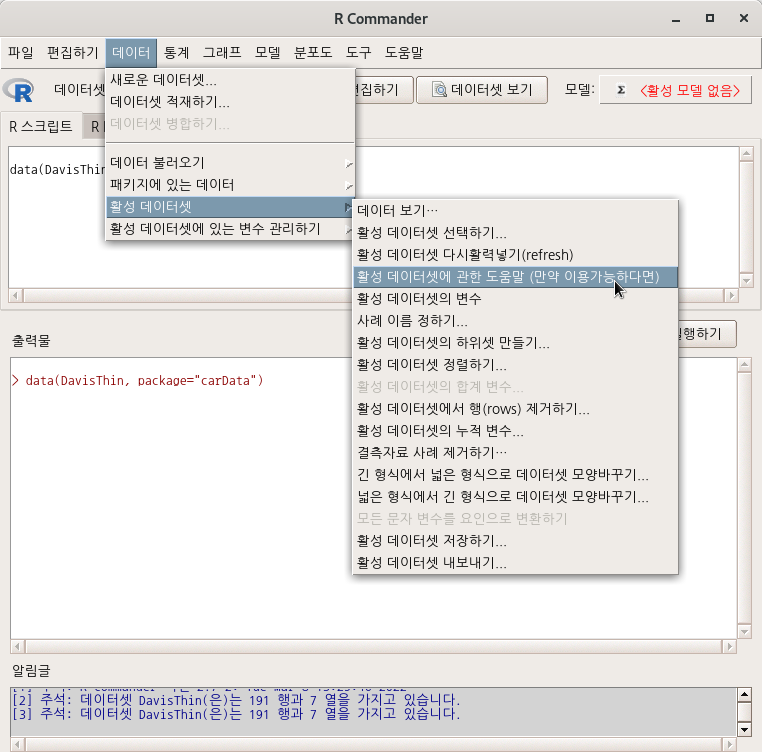
Task: Click script editor scroll left arrow
Action: (x=16, y=296)
